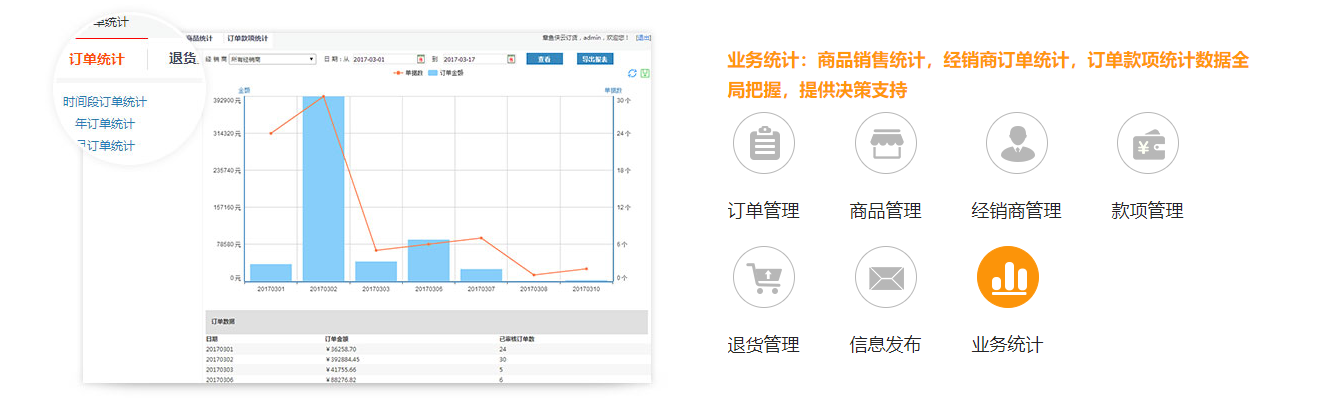Click table cell ¥41755.66
1321x402 pixels.
pos(341,369)
